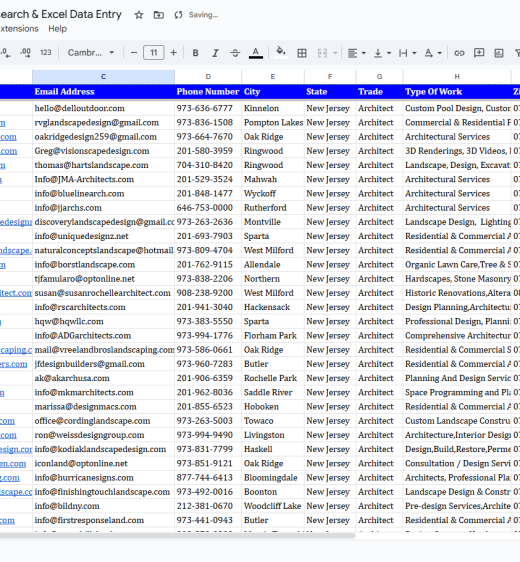Open the Cambria font dropdown
The height and width of the screenshot is (562, 520).
(x=91, y=53)
